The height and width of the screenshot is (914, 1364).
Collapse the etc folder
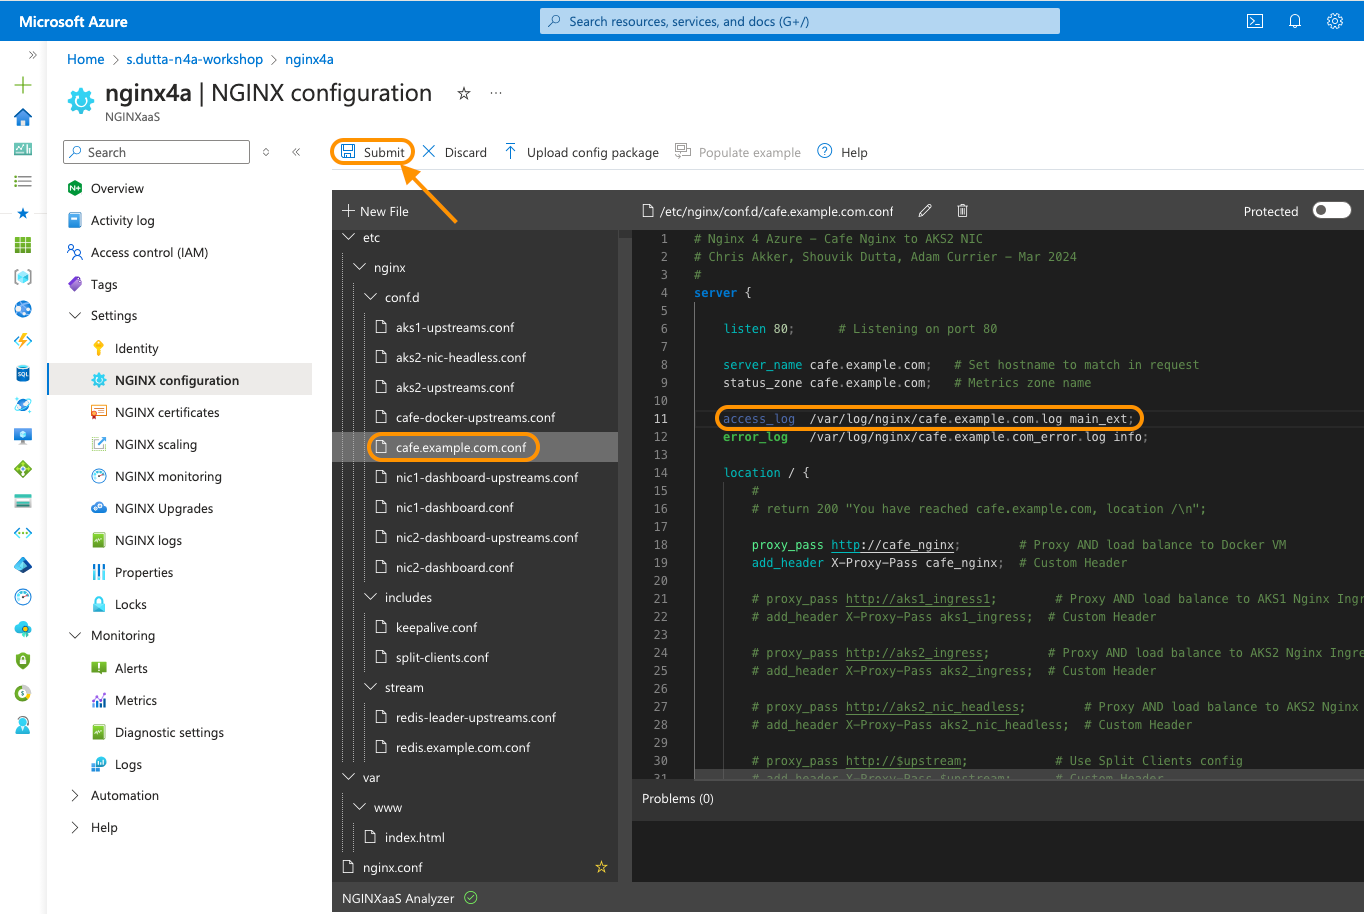[x=349, y=238]
